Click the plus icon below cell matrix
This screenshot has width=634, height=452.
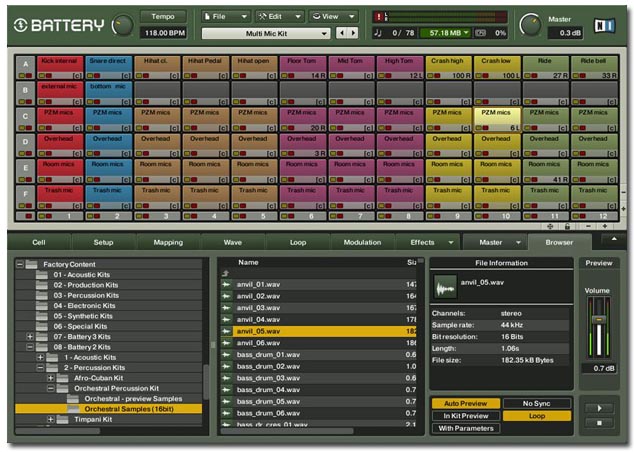click(x=605, y=226)
